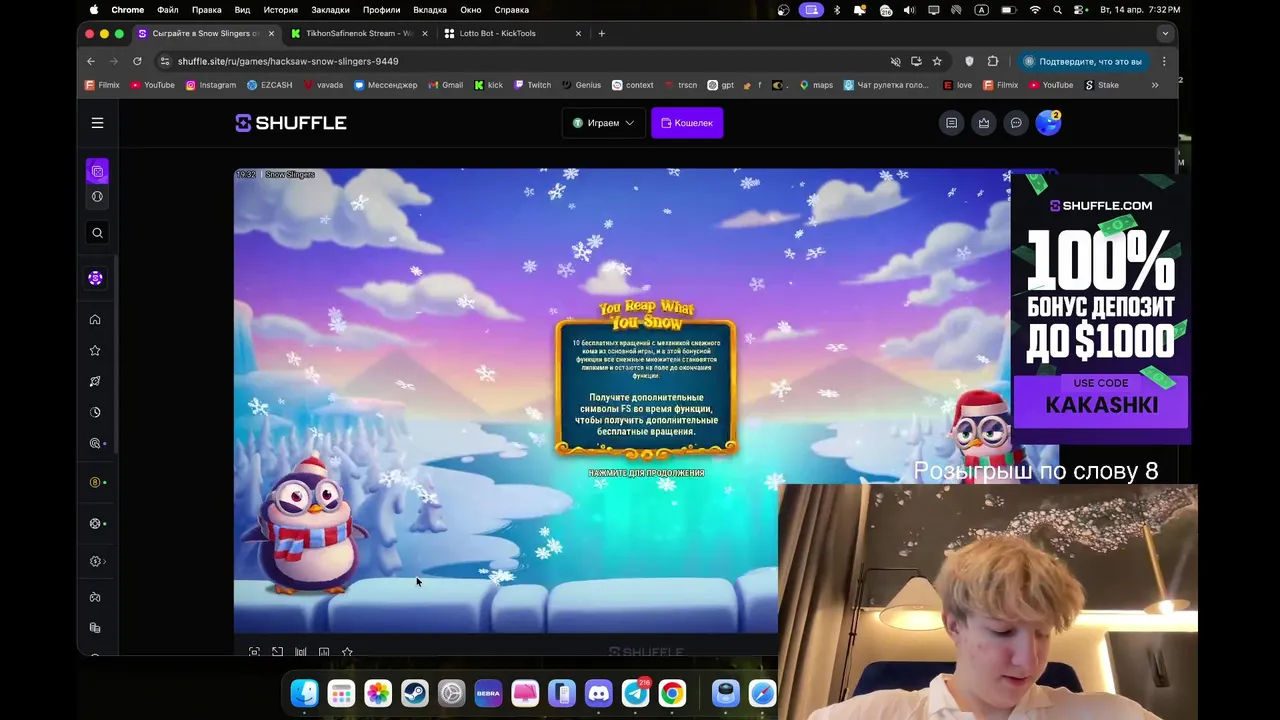Click 'Нажмите для продолжения' in the game

646,473
